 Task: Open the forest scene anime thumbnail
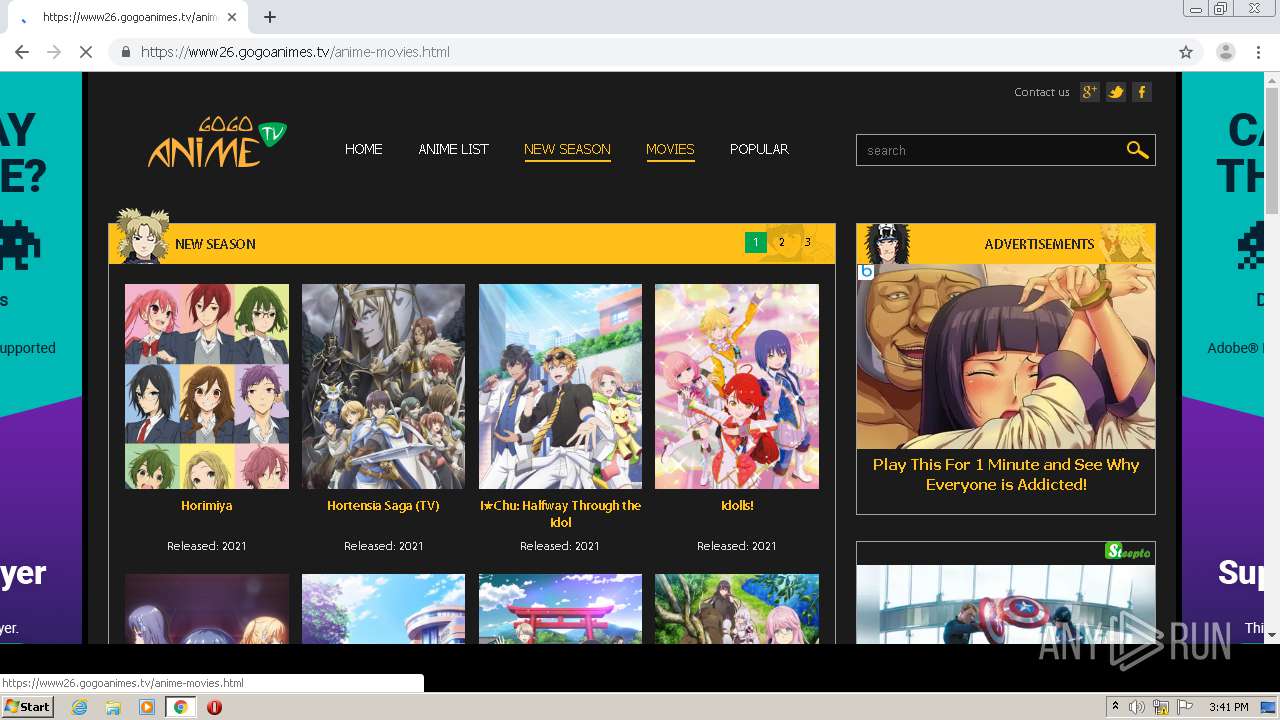pyautogui.click(x=737, y=609)
